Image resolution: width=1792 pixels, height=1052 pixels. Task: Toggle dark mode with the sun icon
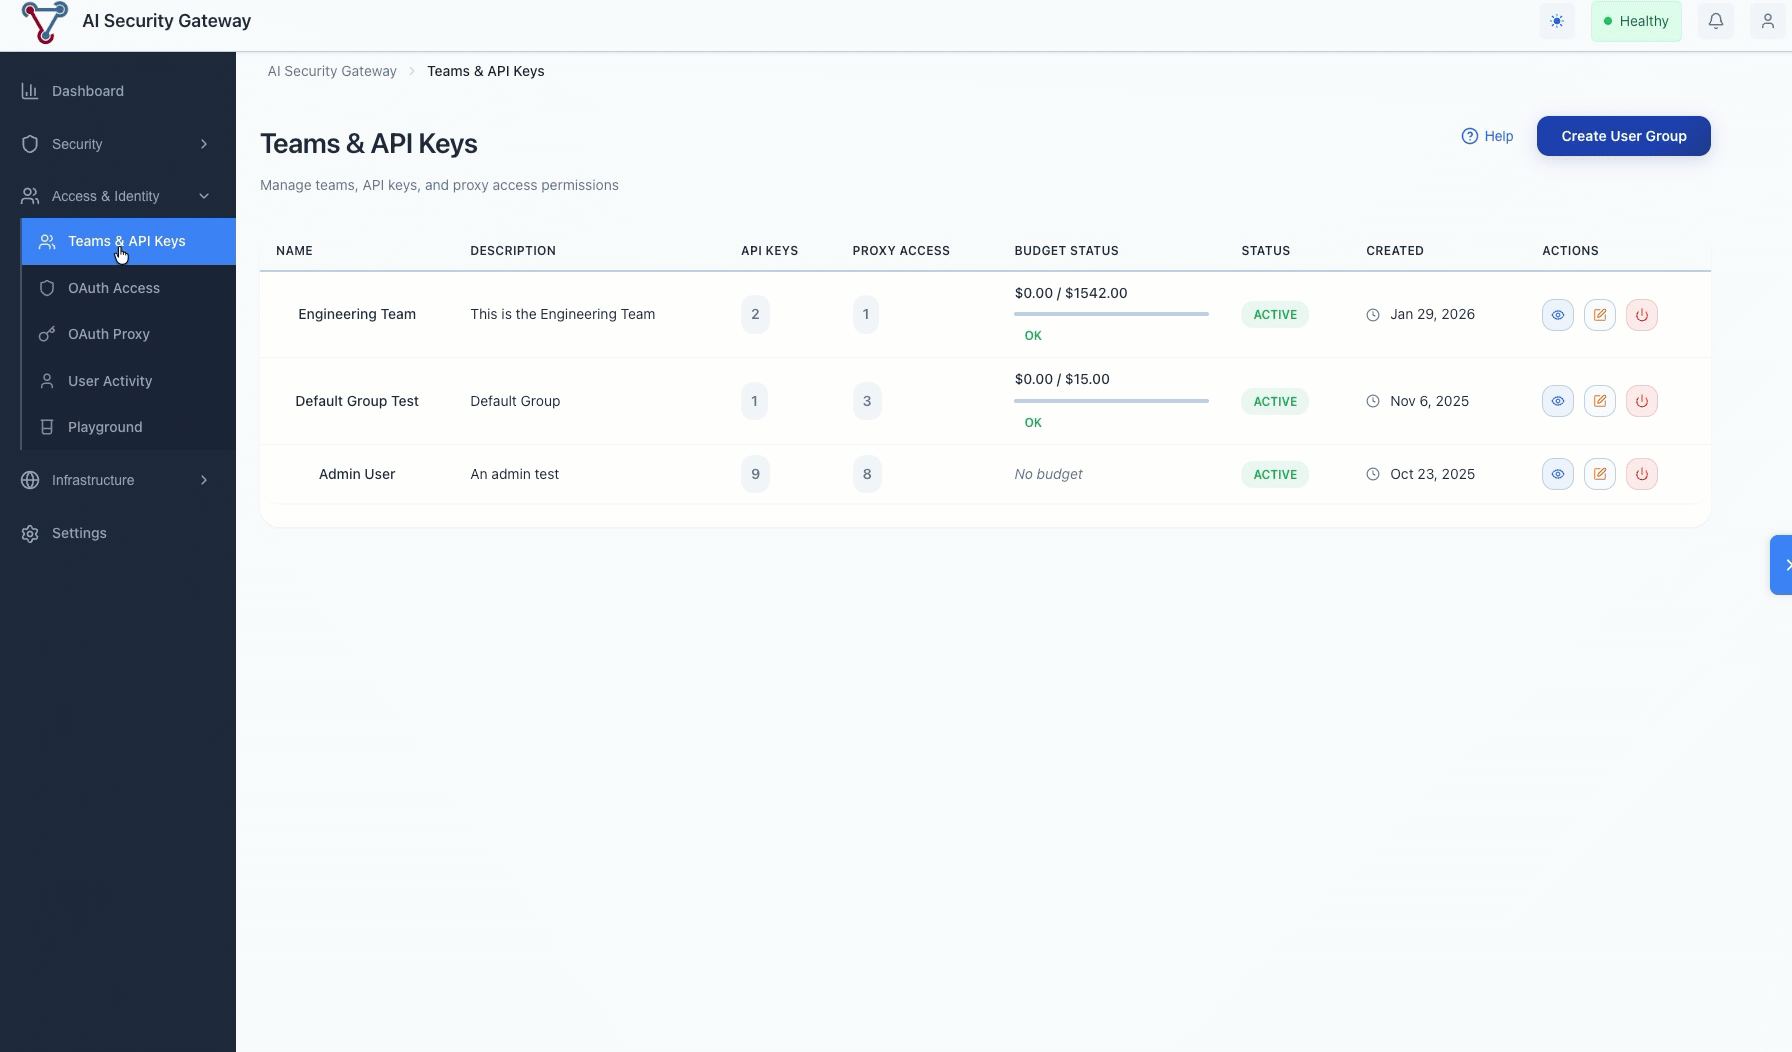pyautogui.click(x=1556, y=21)
